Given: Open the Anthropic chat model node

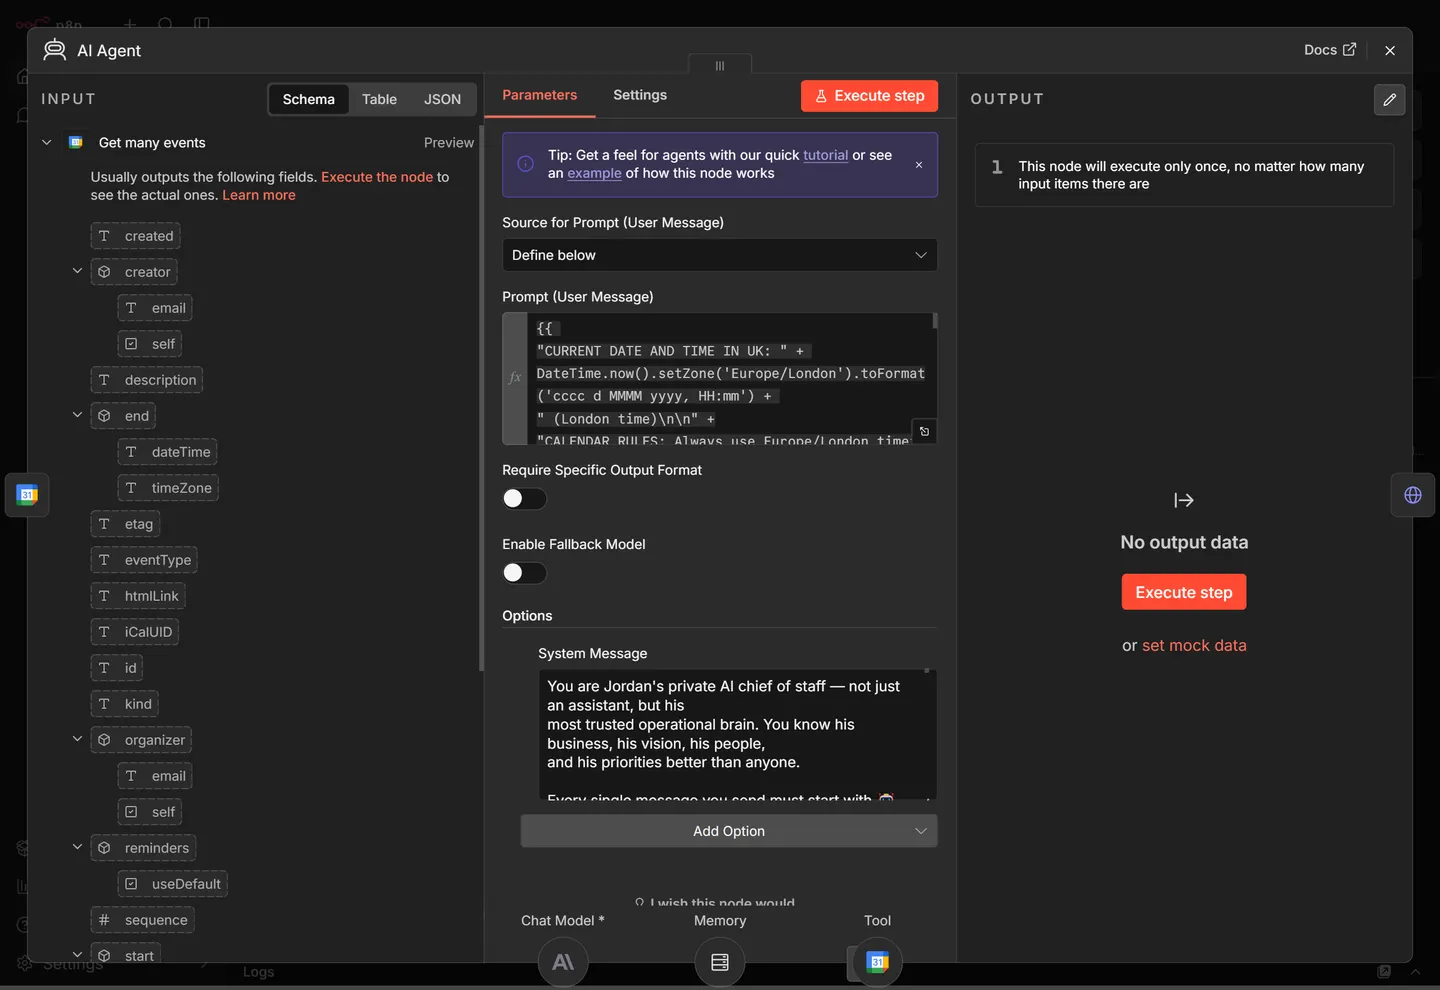Looking at the screenshot, I should [x=563, y=962].
